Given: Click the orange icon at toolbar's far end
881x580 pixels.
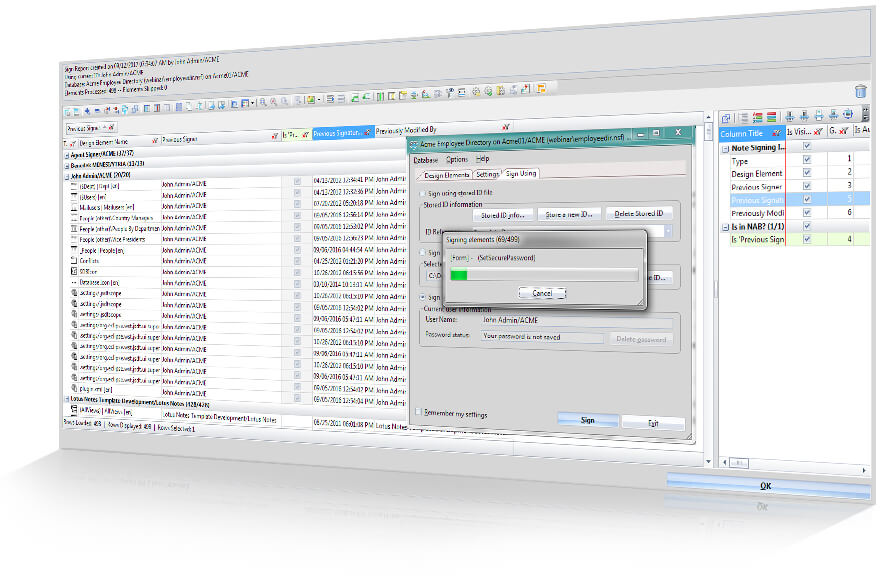Looking at the screenshot, I should coord(541,88).
